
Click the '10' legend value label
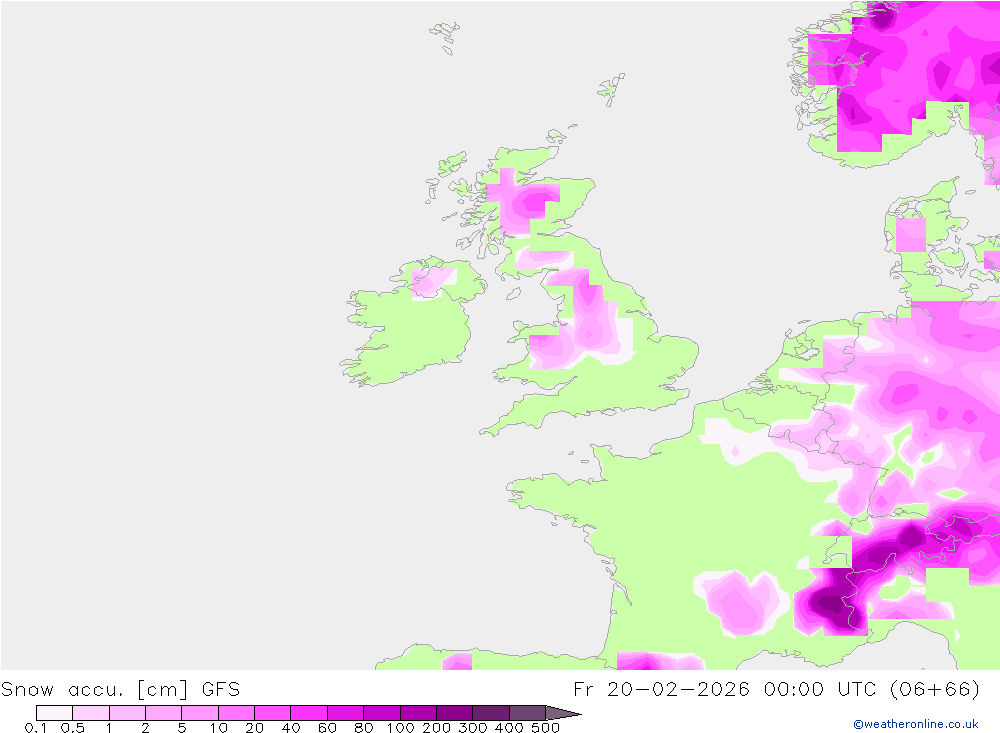click(x=218, y=728)
